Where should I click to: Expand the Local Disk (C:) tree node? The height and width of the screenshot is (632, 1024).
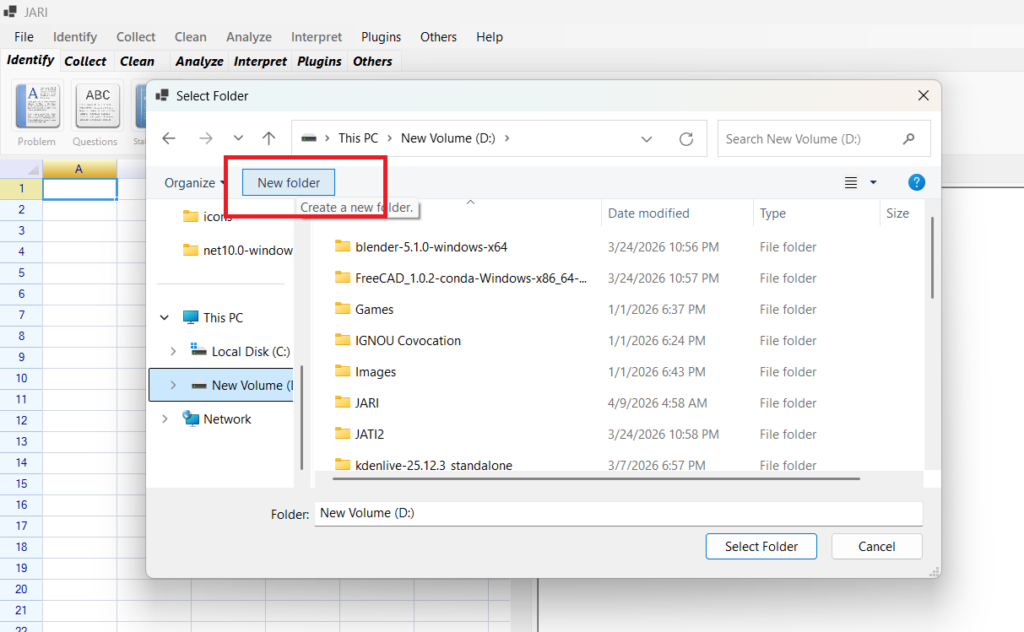tap(173, 351)
